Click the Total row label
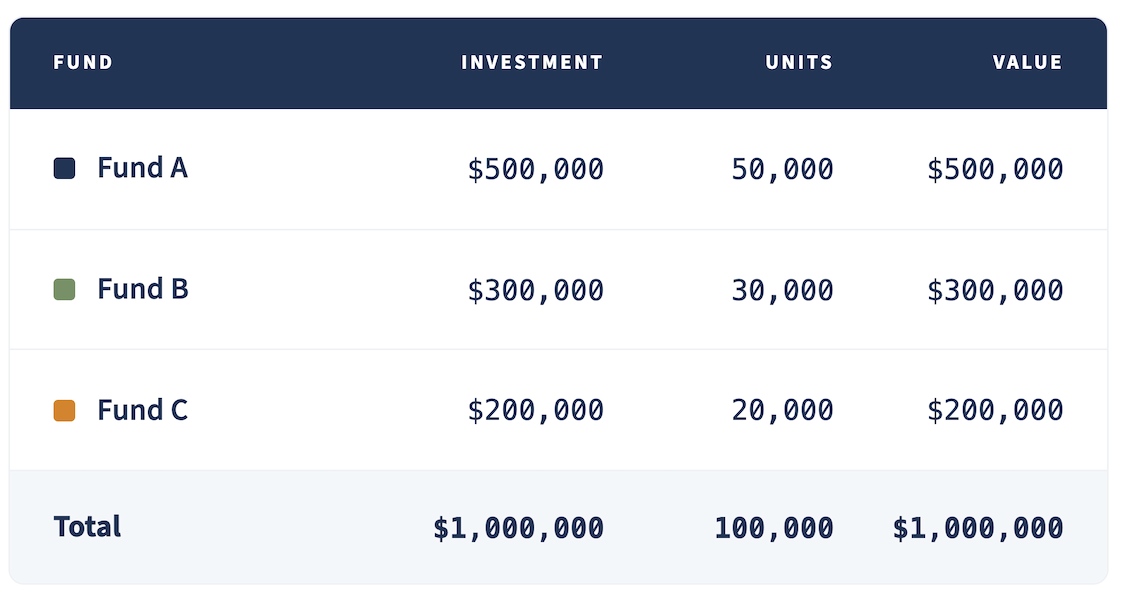Image resolution: width=1122 pixels, height=600 pixels. pos(87,526)
